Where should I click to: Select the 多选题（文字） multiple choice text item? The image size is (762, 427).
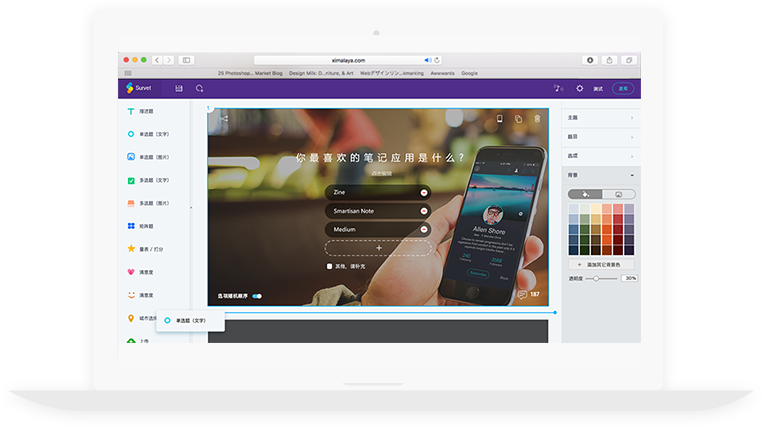coord(148,180)
